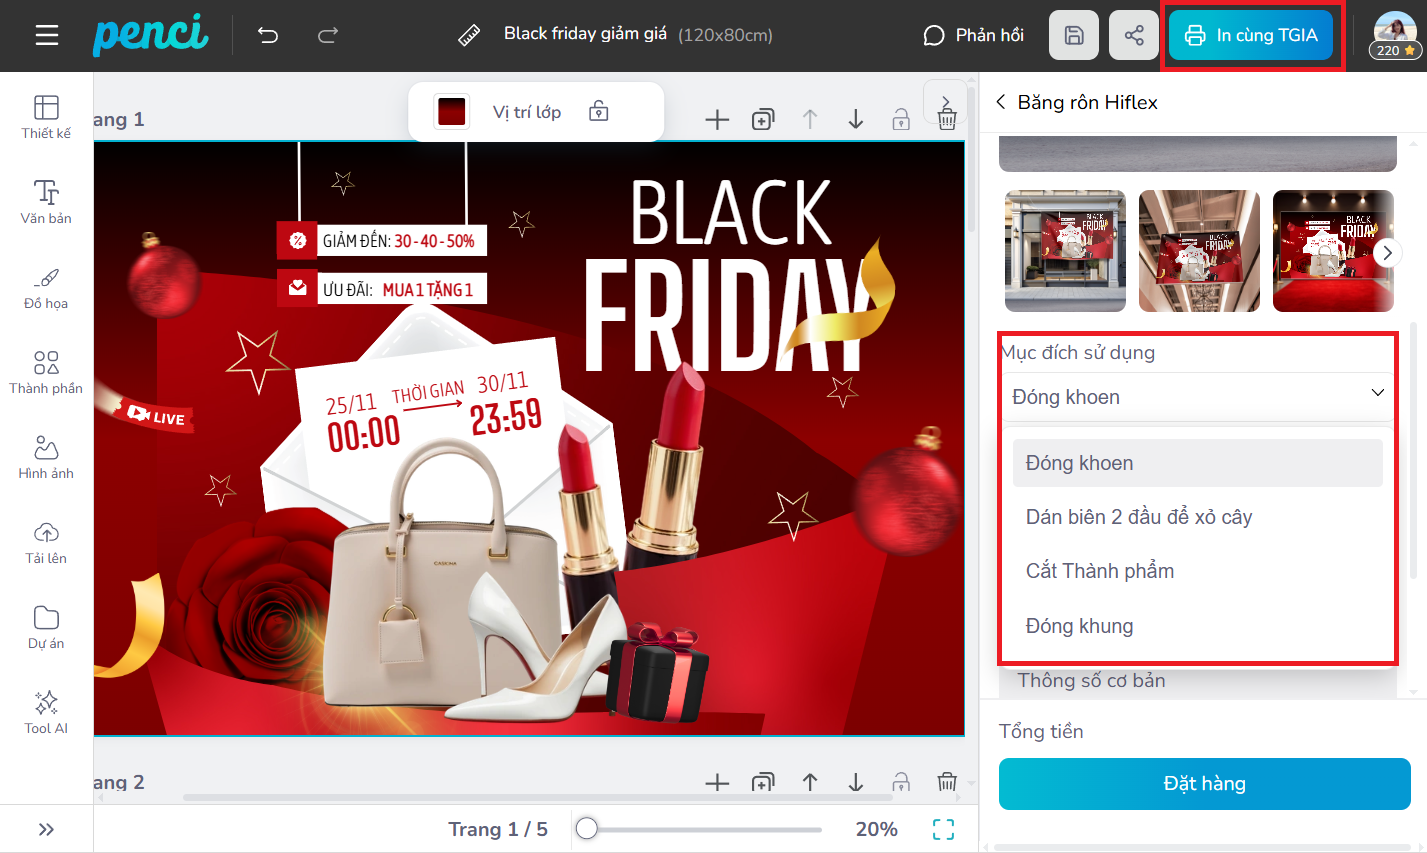Expand the Mục đích sử dụng dropdown
The image size is (1427, 853).
pyautogui.click(x=1197, y=397)
